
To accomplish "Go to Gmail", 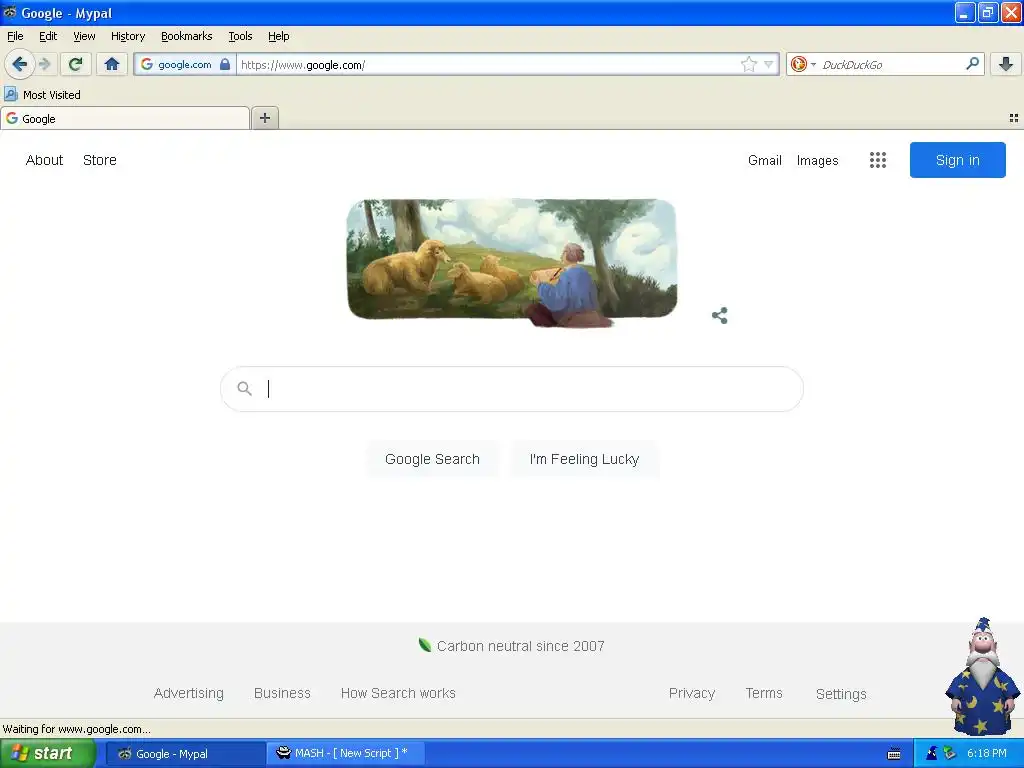I will pos(765,160).
